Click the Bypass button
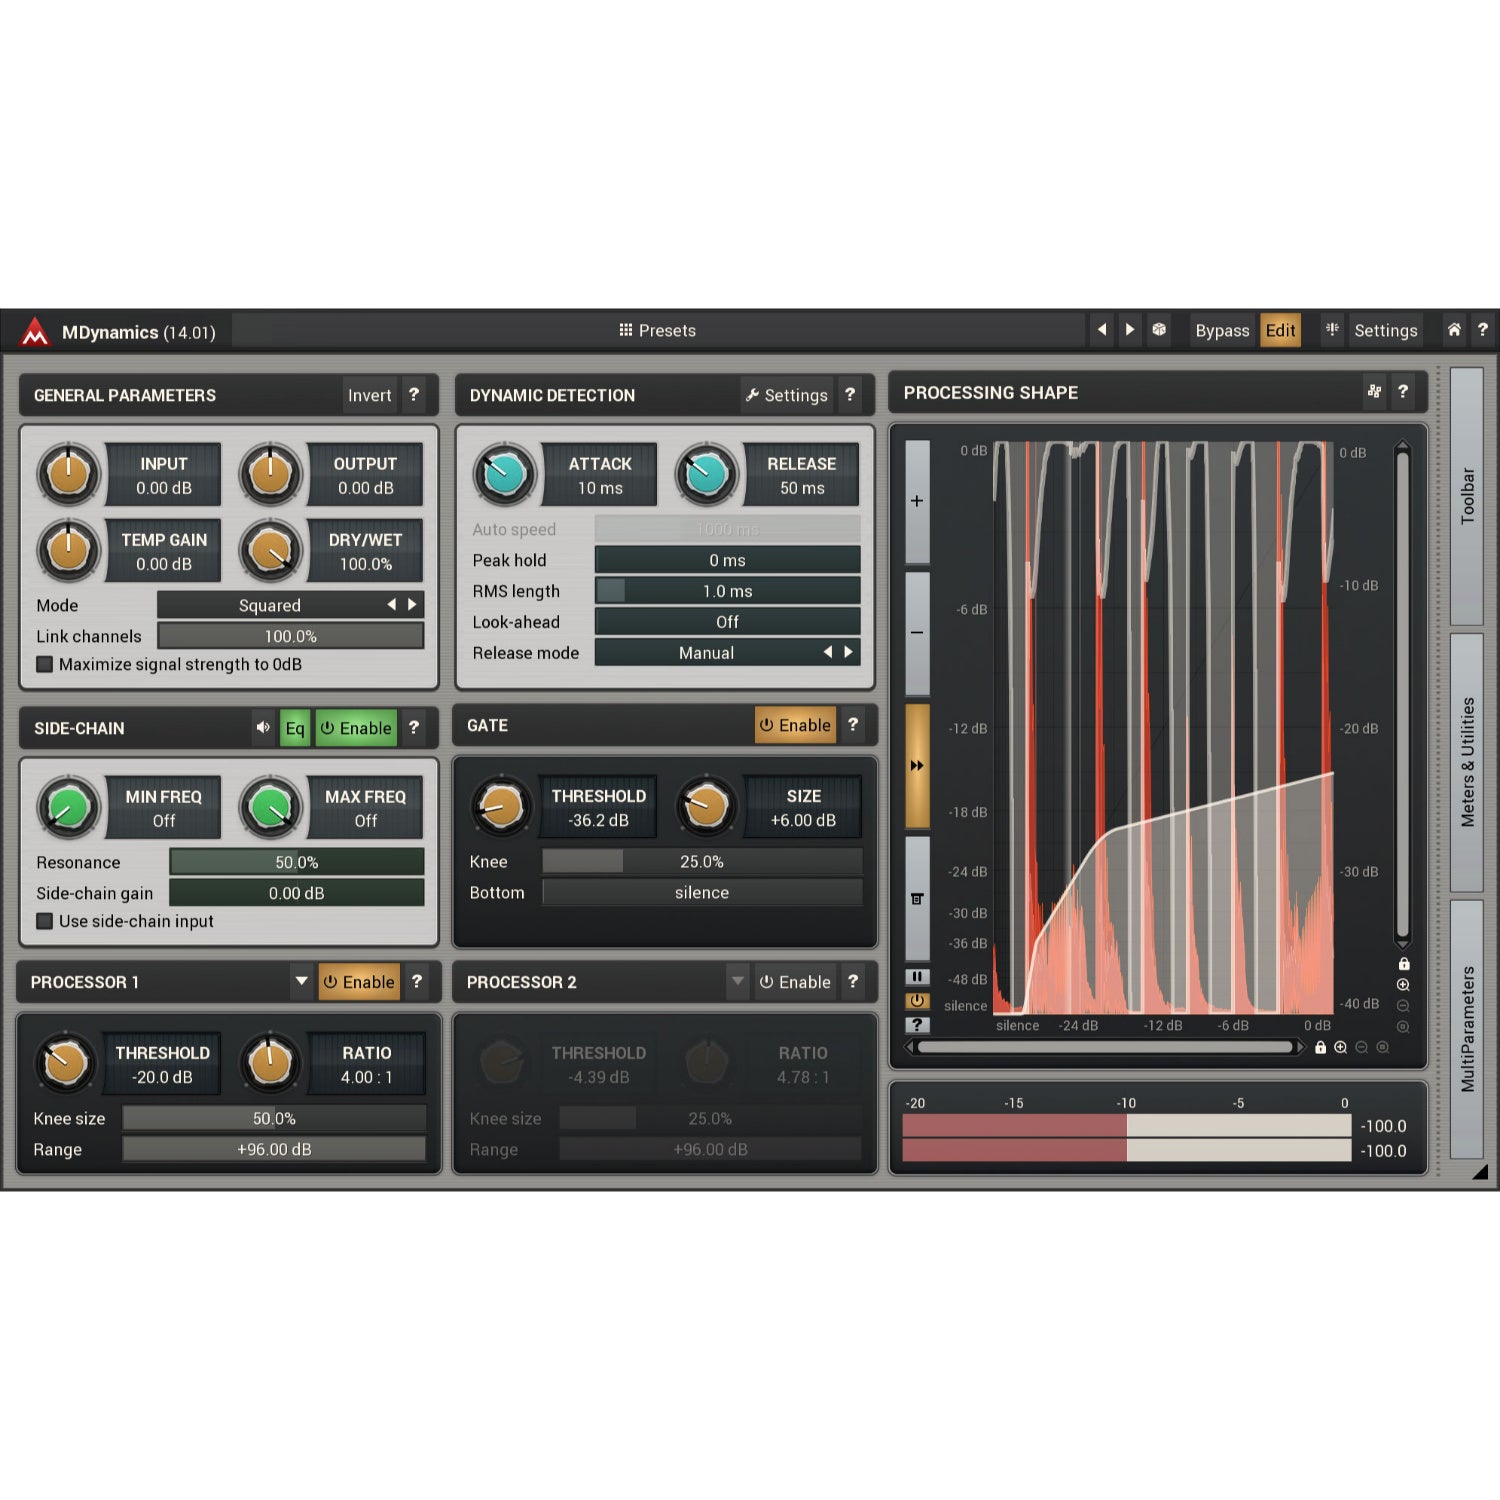Screen dimensions: 1500x1500 (1222, 330)
